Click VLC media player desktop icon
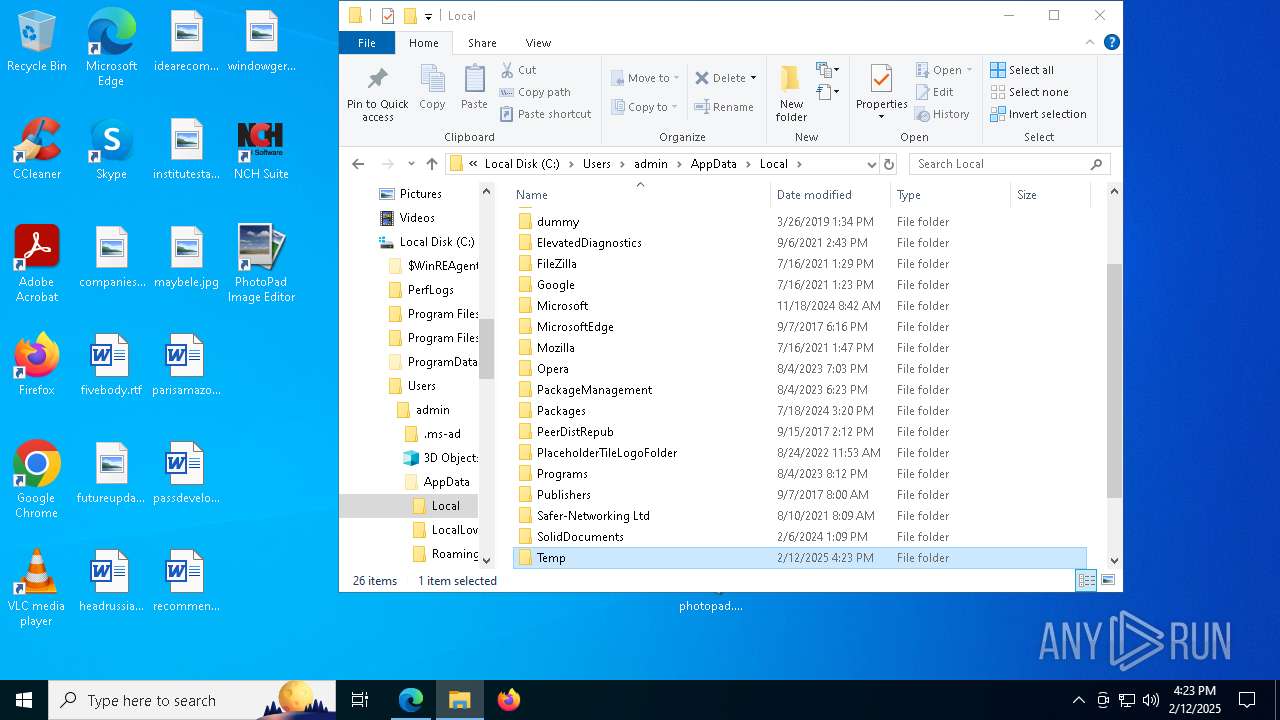 click(36, 588)
